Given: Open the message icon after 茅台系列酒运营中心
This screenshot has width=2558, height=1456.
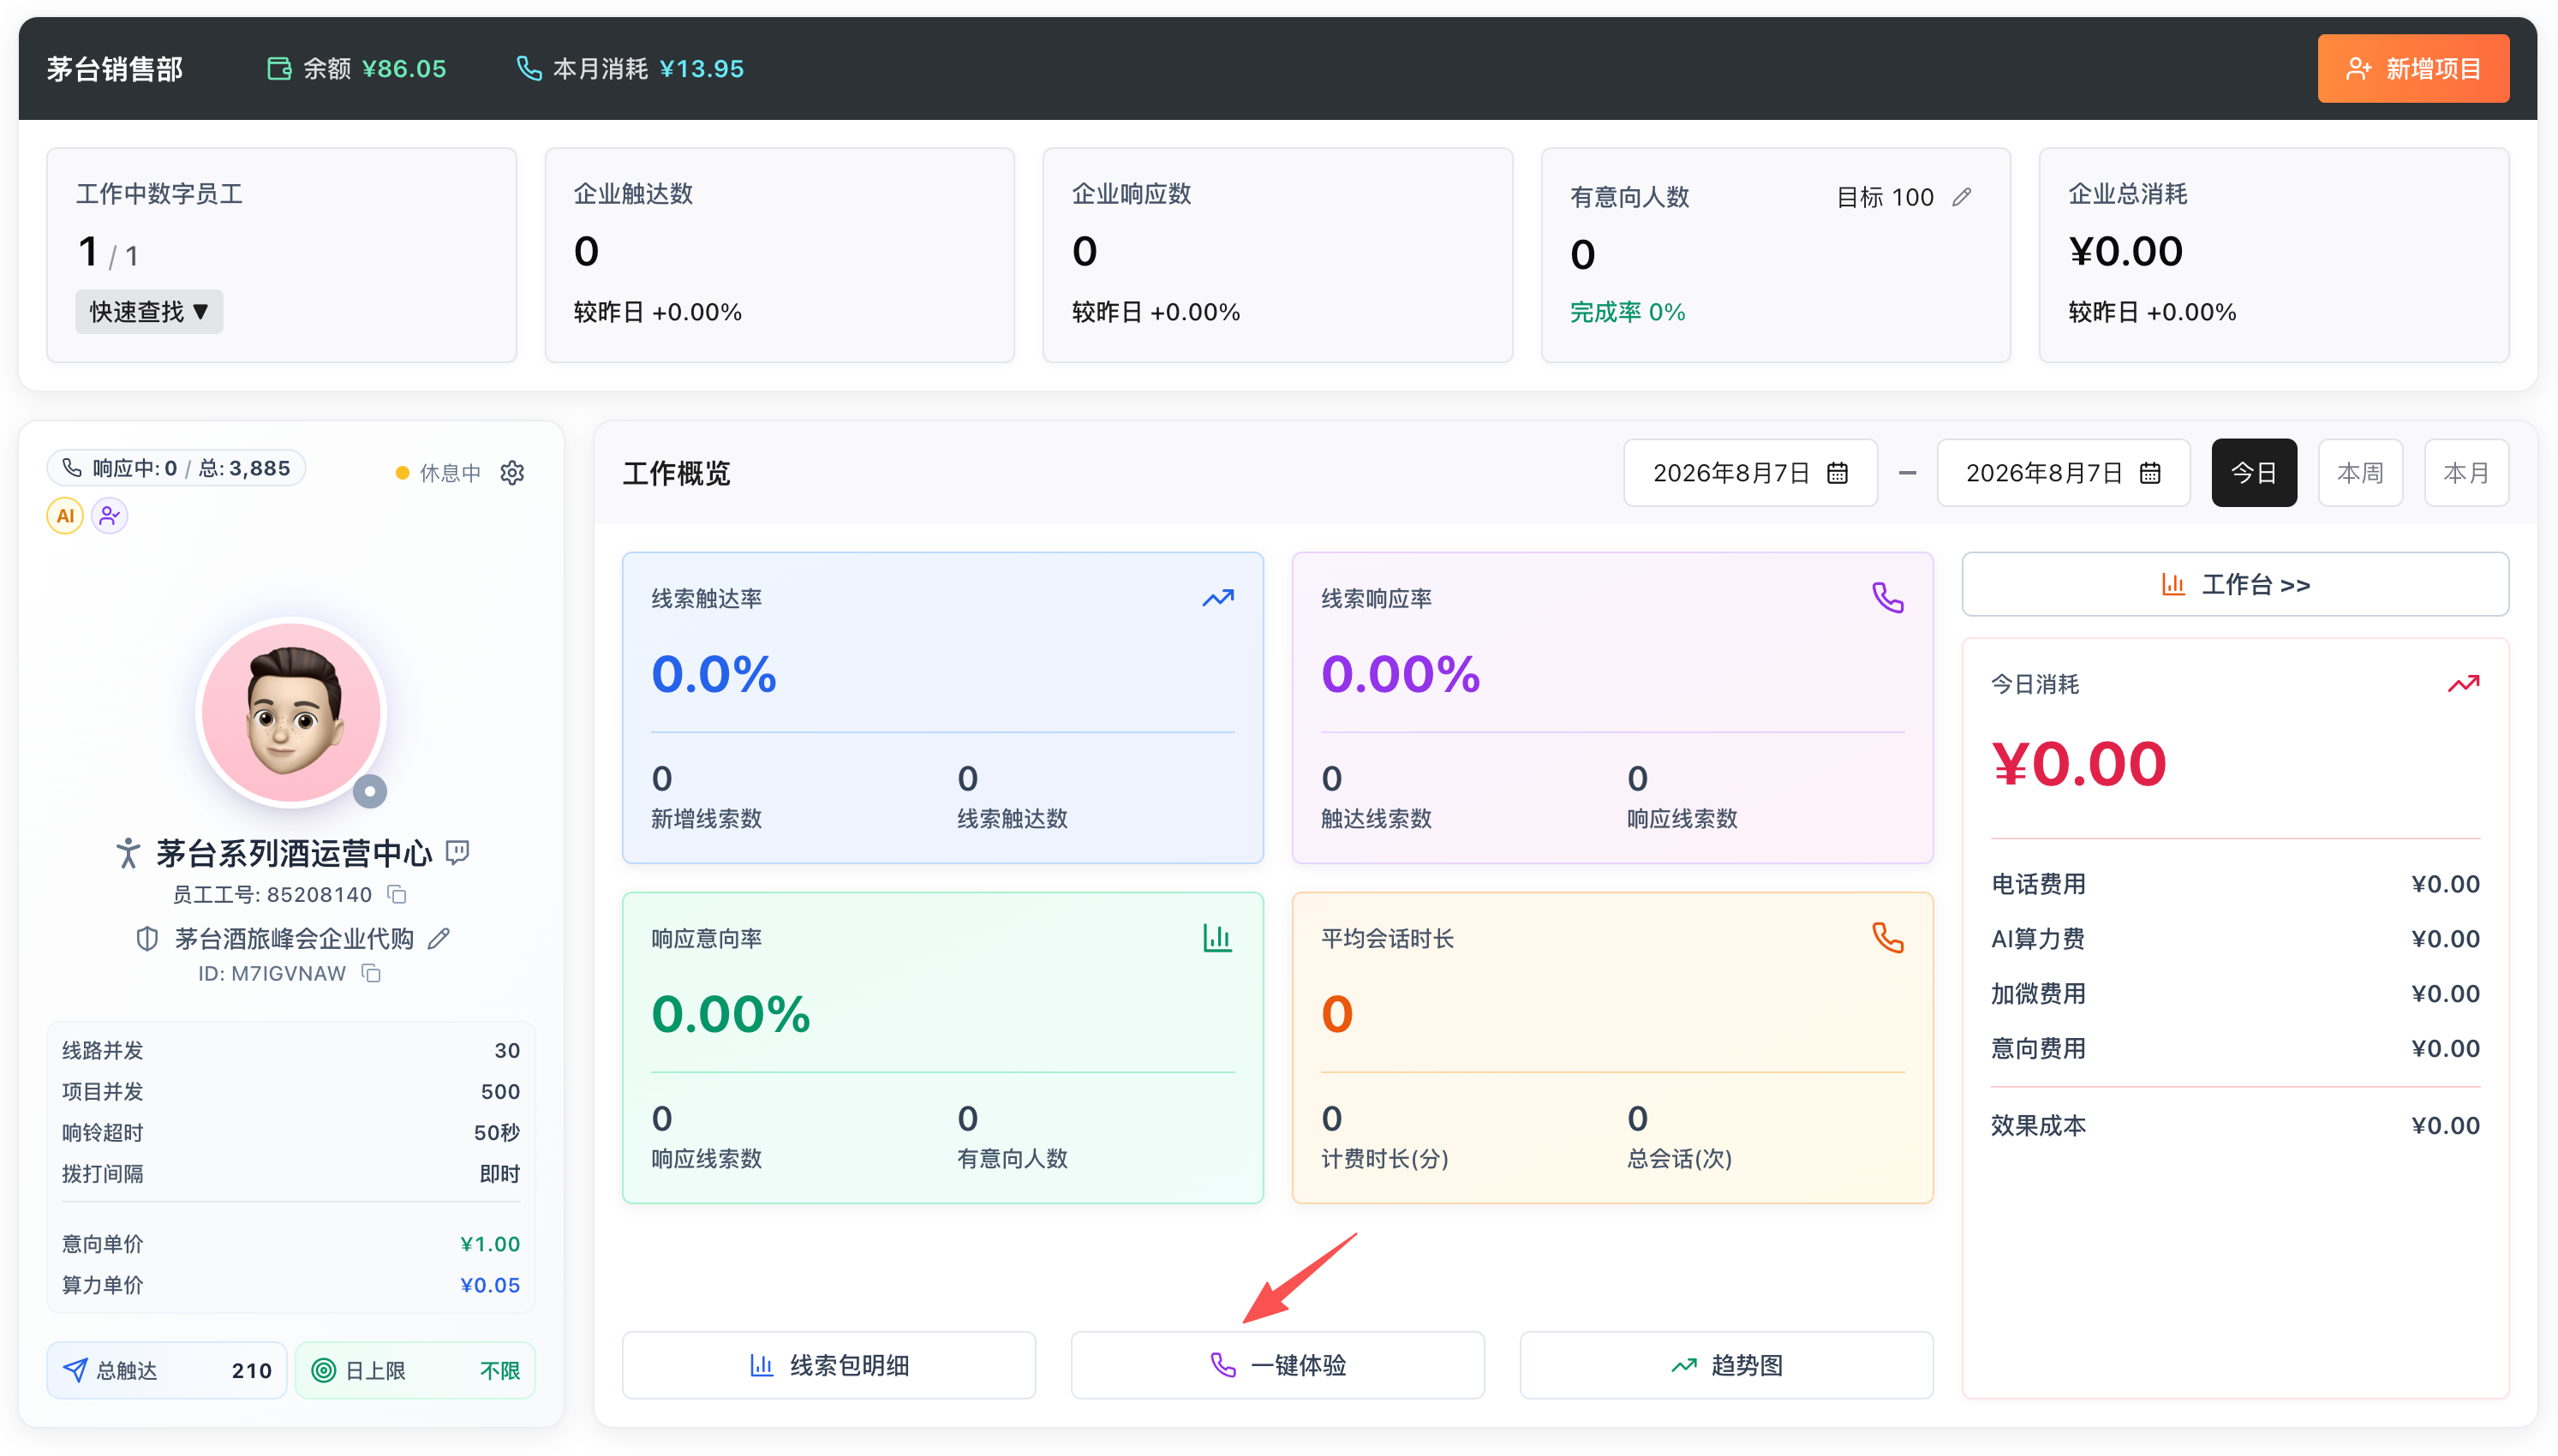Looking at the screenshot, I should [457, 852].
